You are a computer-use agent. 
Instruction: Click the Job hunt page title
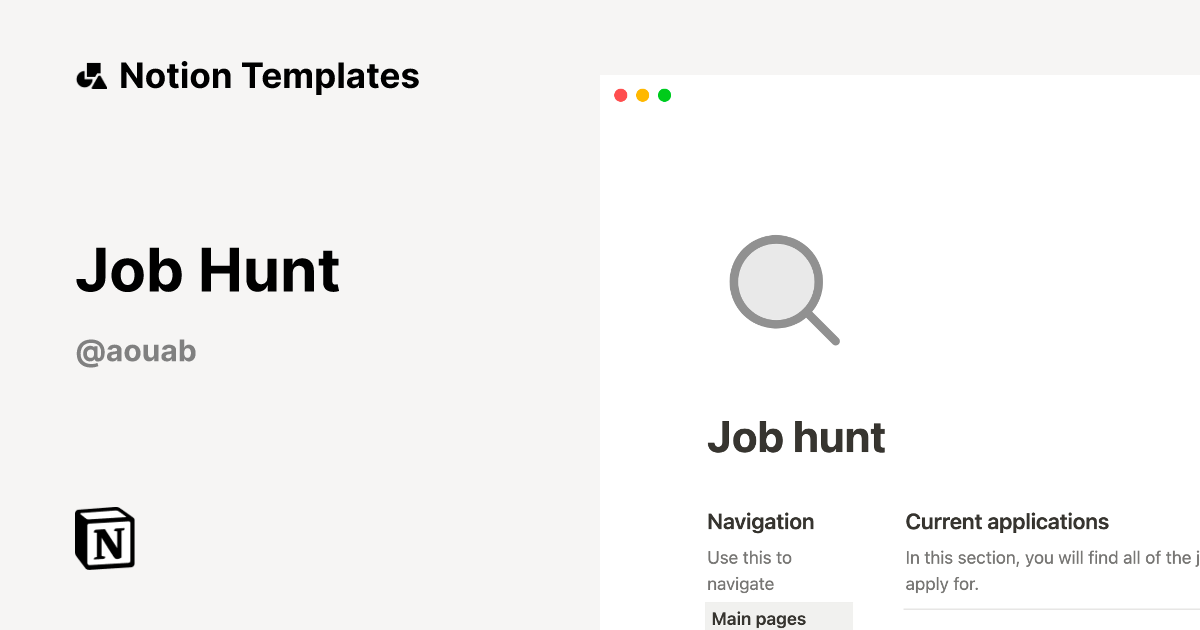coord(797,437)
